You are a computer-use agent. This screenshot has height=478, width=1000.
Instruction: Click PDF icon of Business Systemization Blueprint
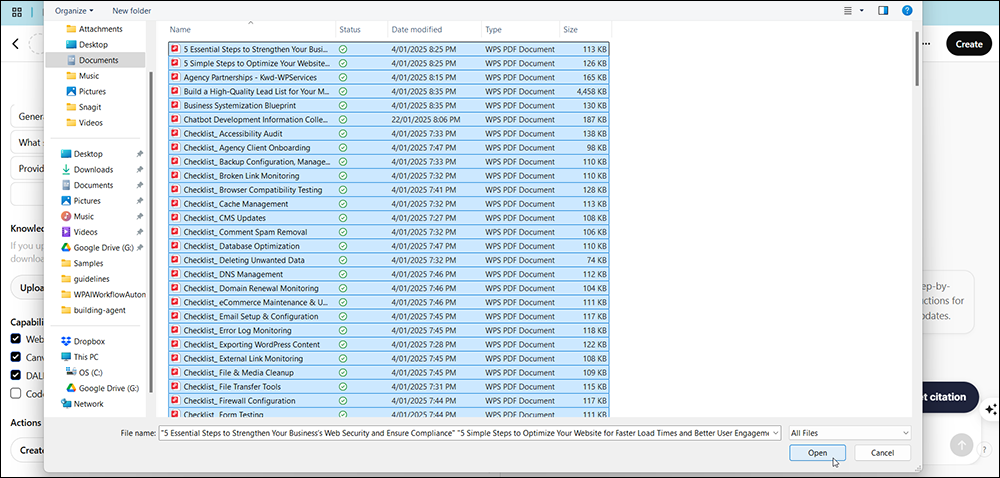click(x=175, y=105)
